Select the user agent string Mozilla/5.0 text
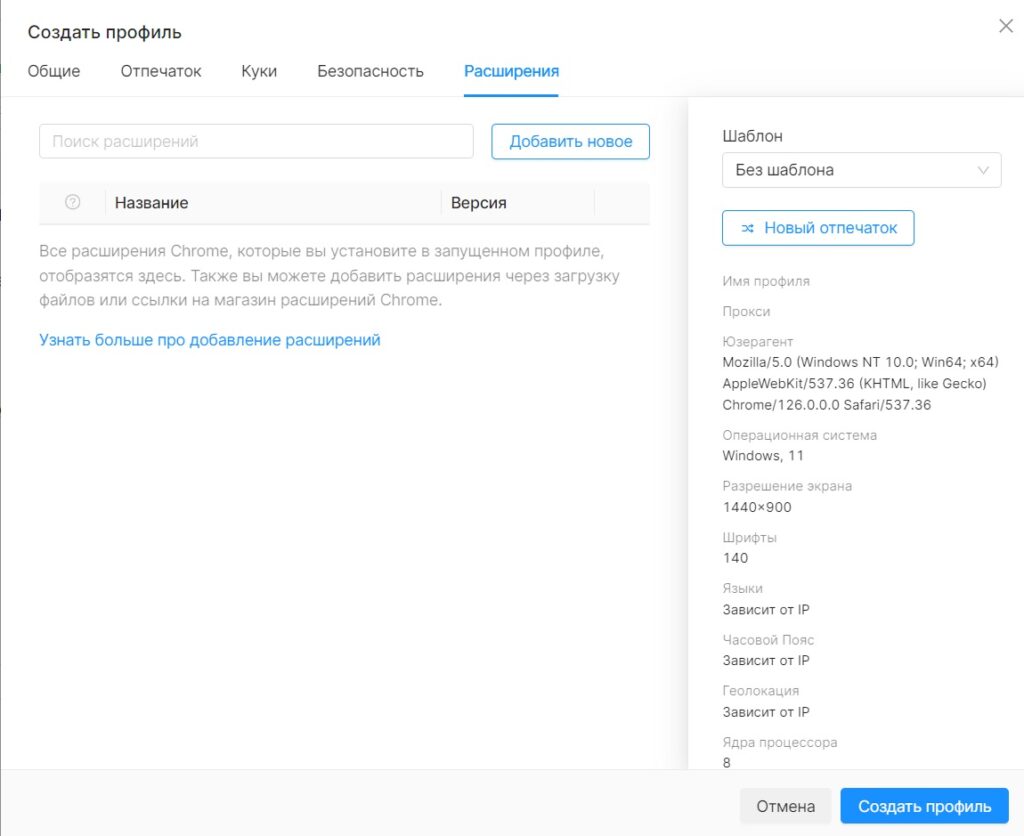The height and width of the screenshot is (836, 1024). pos(860,383)
